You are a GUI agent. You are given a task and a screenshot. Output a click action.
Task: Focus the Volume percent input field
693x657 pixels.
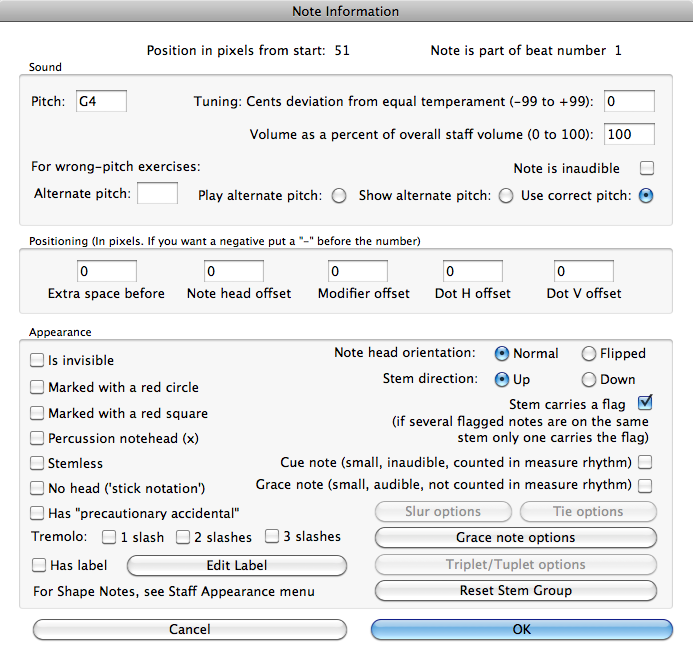pos(629,134)
